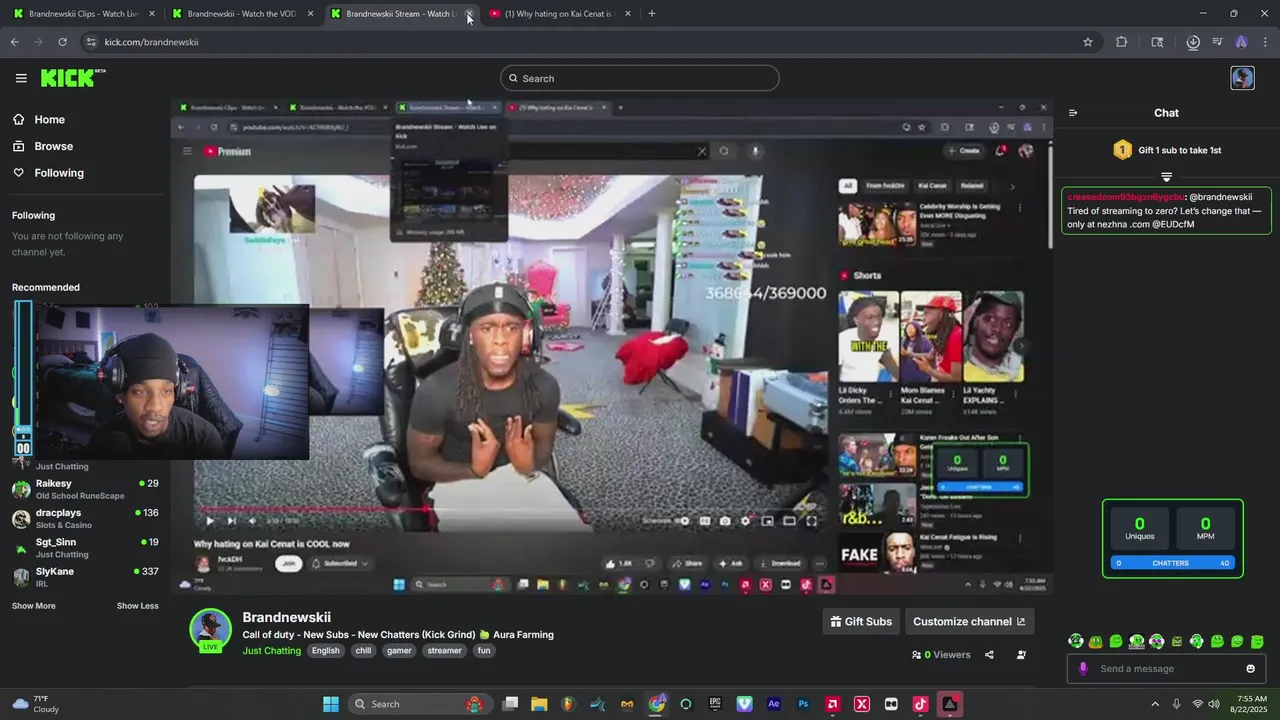Click the 0 Viewers counter

click(x=941, y=655)
